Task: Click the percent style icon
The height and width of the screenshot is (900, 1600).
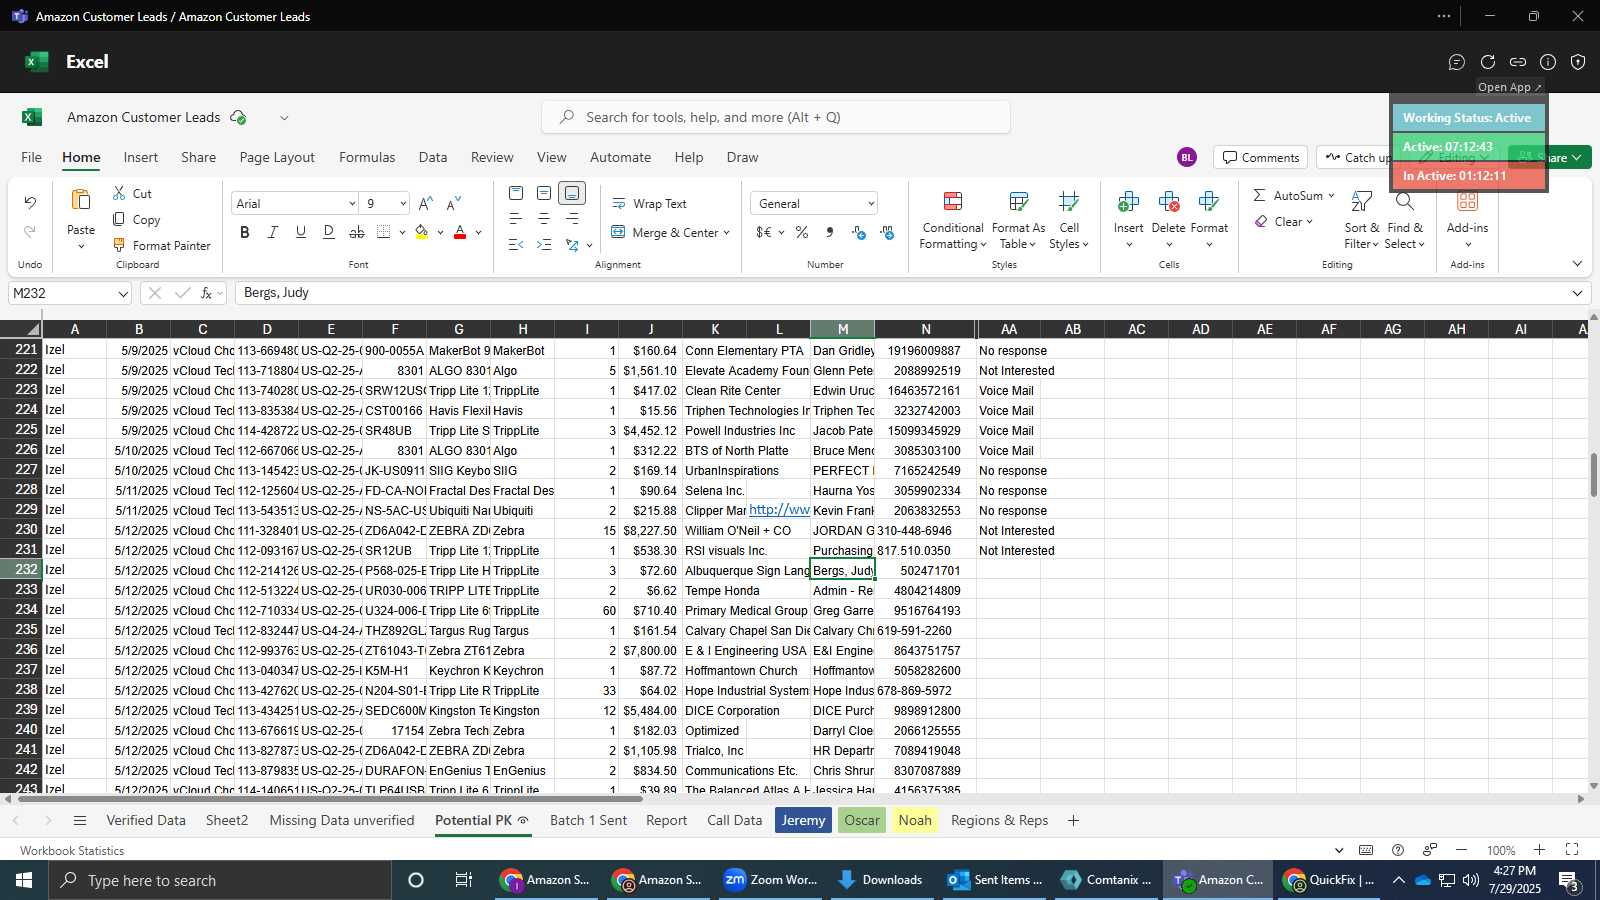Action: tap(802, 232)
